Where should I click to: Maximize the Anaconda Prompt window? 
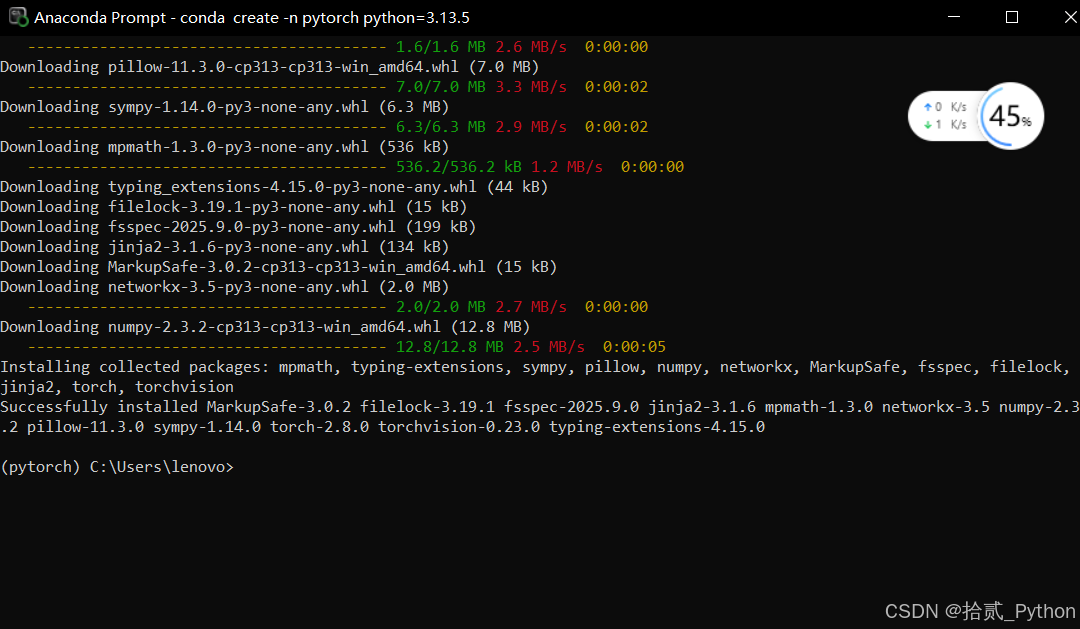(x=1012, y=17)
